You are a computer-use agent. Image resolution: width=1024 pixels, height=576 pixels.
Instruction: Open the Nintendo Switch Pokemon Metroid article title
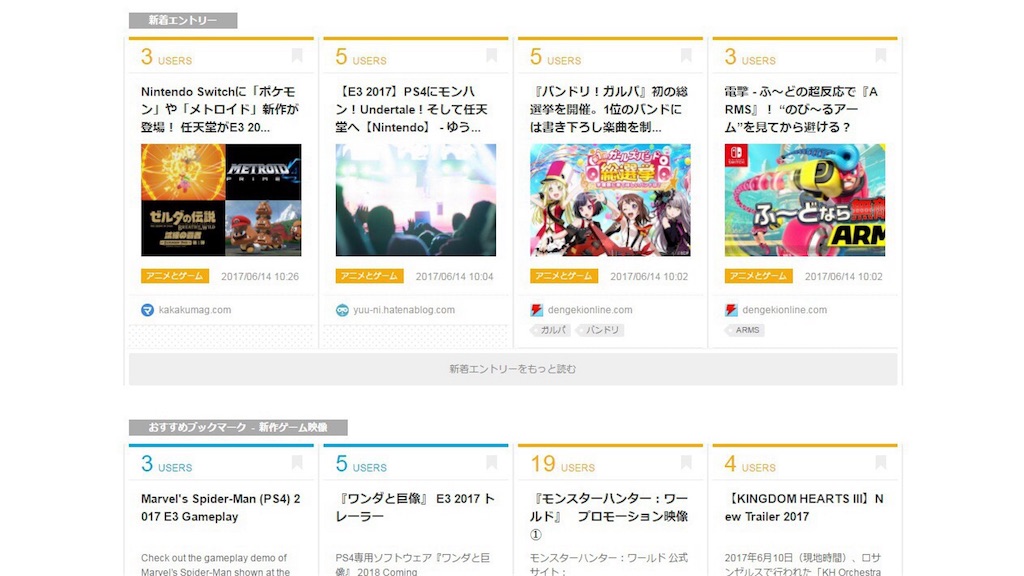click(220, 109)
